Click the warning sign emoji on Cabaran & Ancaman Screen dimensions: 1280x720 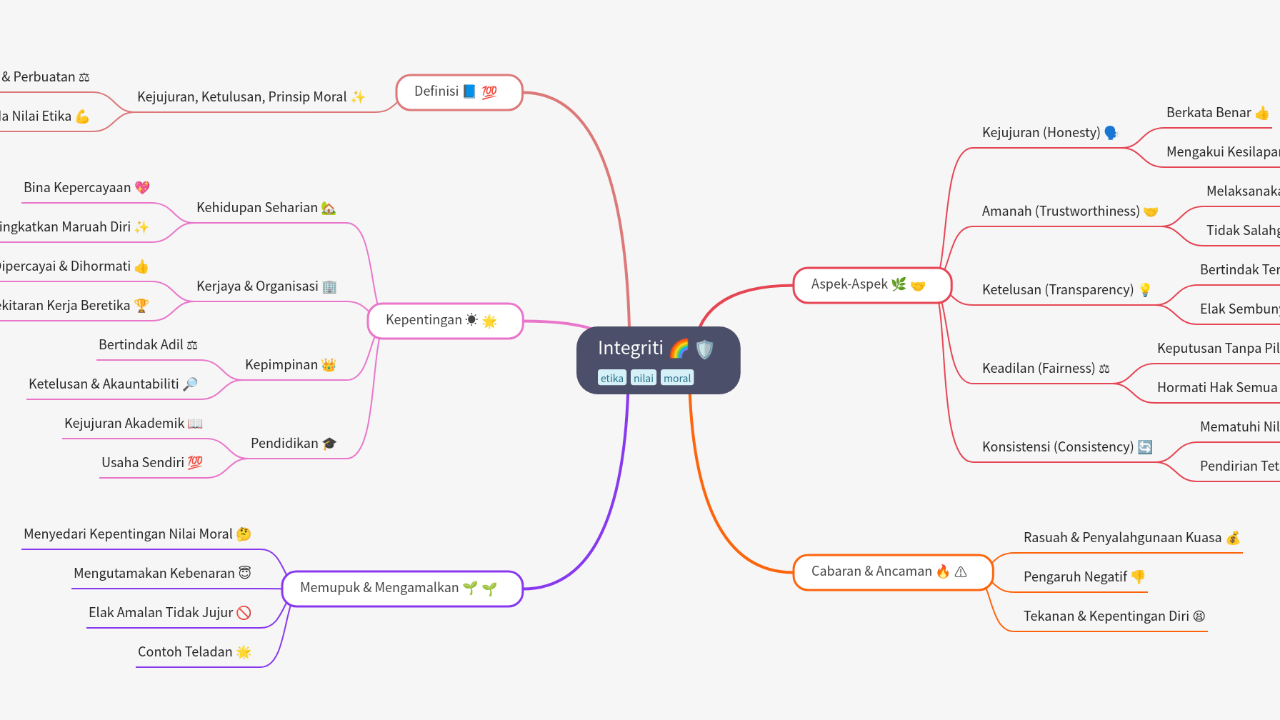pos(961,572)
